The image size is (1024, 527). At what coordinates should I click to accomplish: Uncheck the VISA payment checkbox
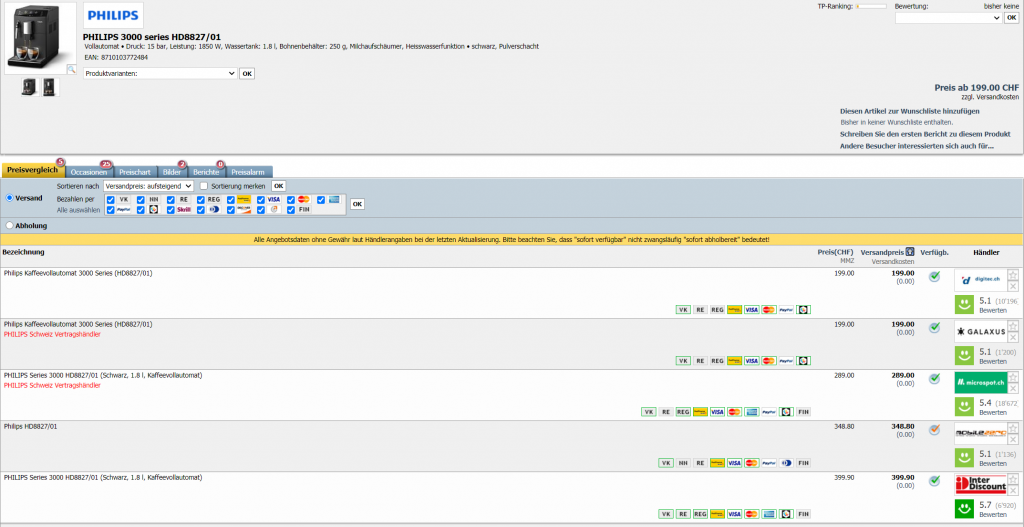click(261, 199)
